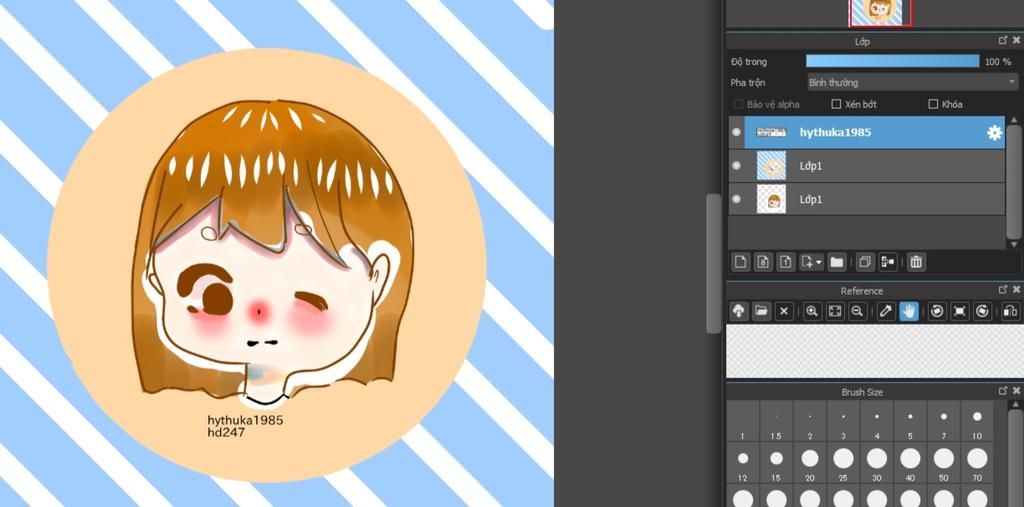Reset reference image rotation

click(959, 312)
